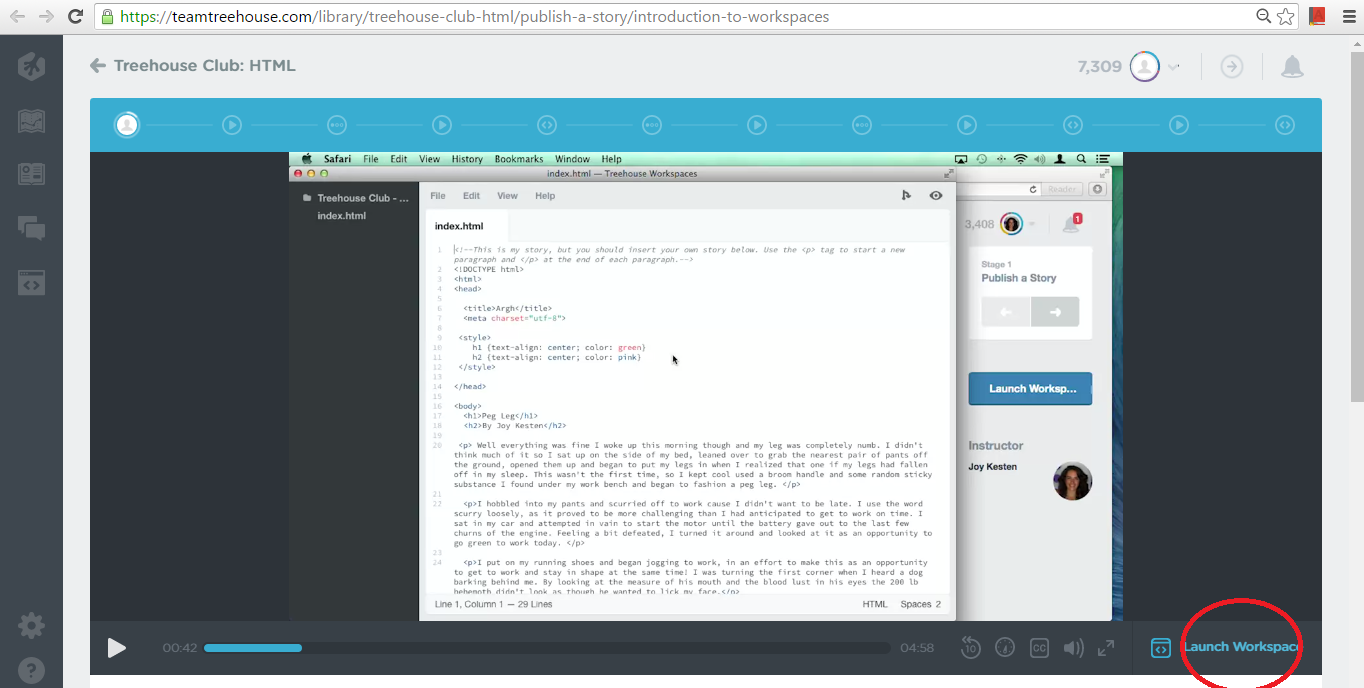This screenshot has height=688, width=1364.
Task: Mute the video volume
Action: tap(1073, 648)
